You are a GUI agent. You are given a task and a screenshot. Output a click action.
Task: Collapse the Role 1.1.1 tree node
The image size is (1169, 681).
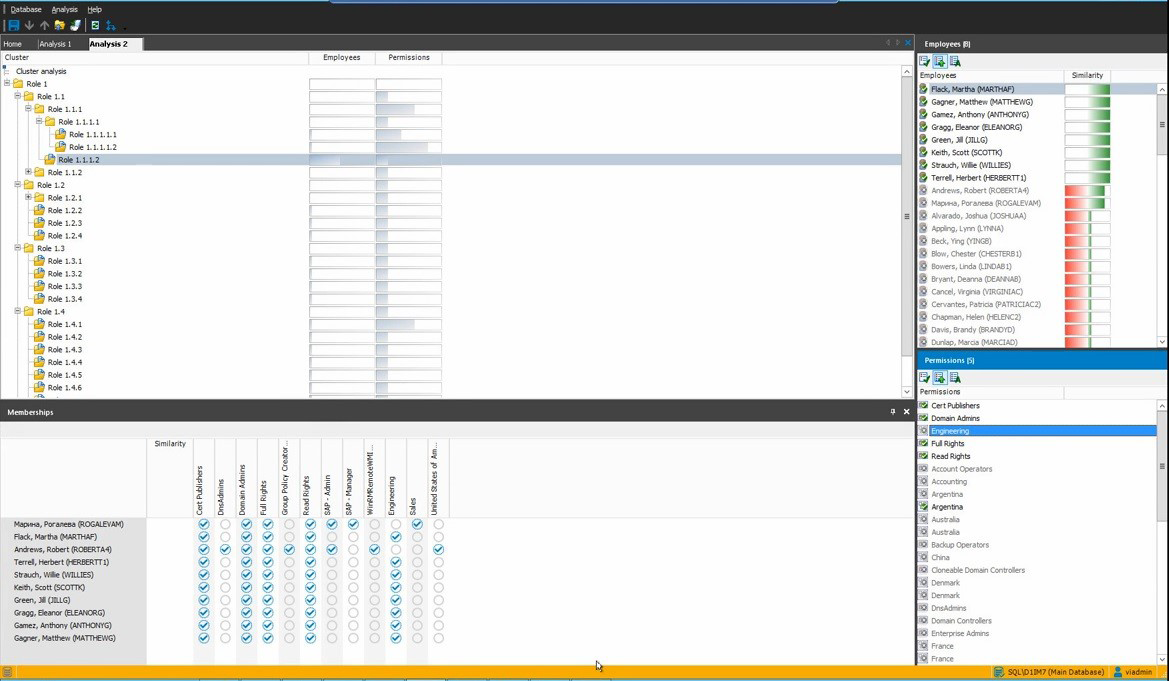(28, 108)
